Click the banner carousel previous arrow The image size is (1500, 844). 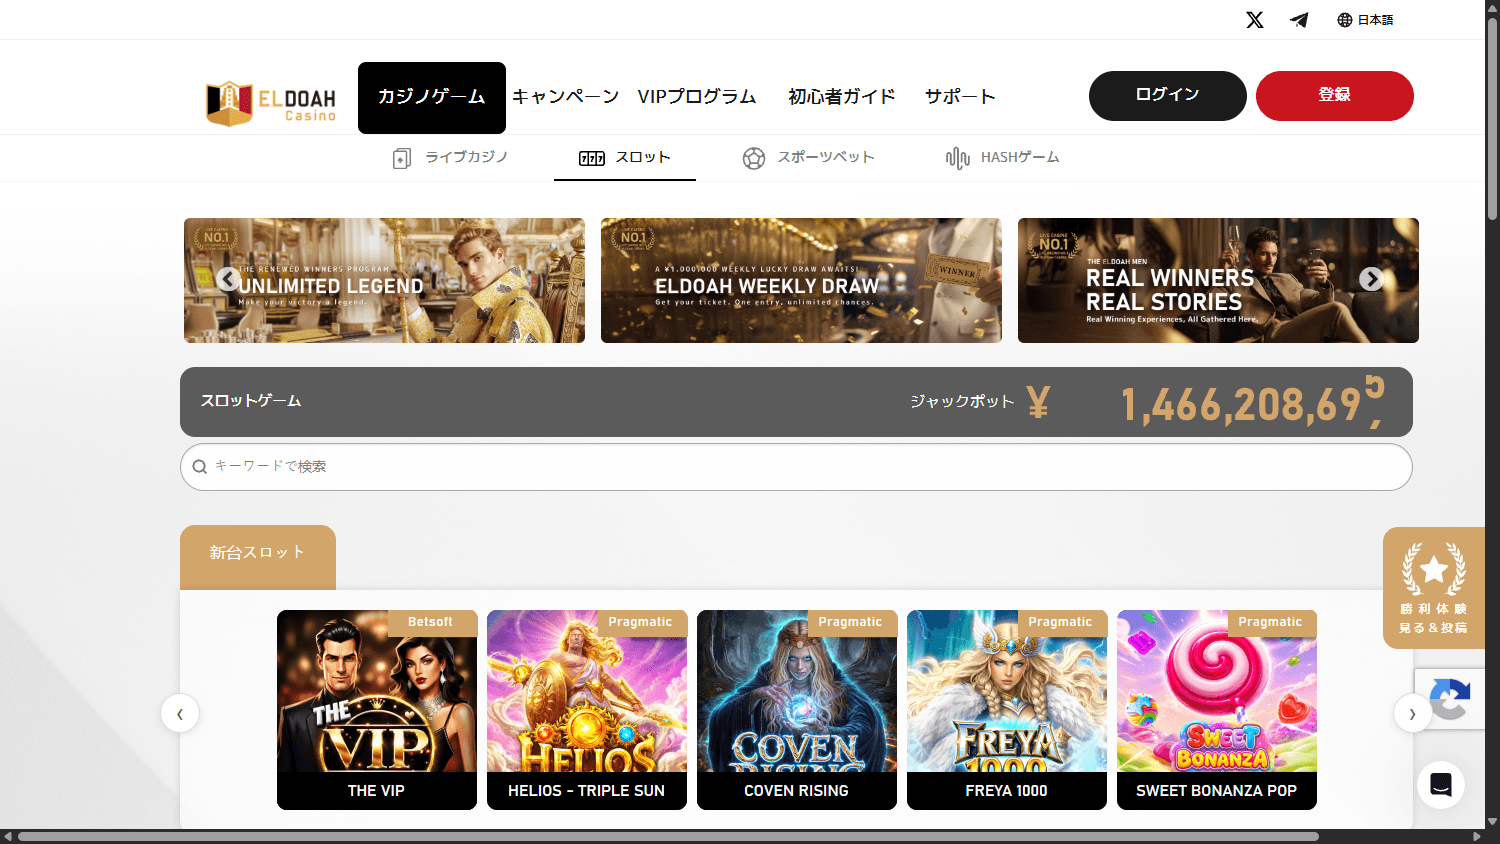[x=228, y=279]
